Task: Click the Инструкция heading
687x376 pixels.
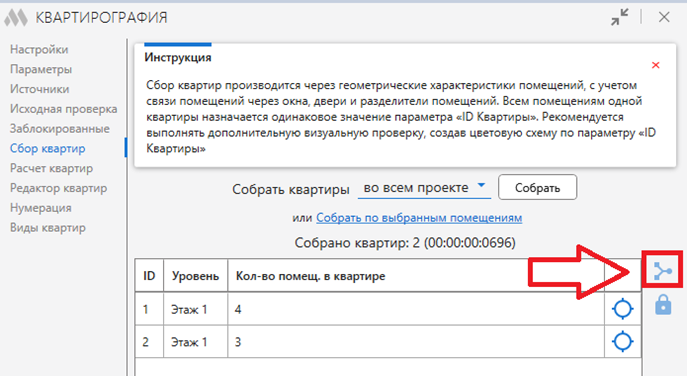Action: 178,57
